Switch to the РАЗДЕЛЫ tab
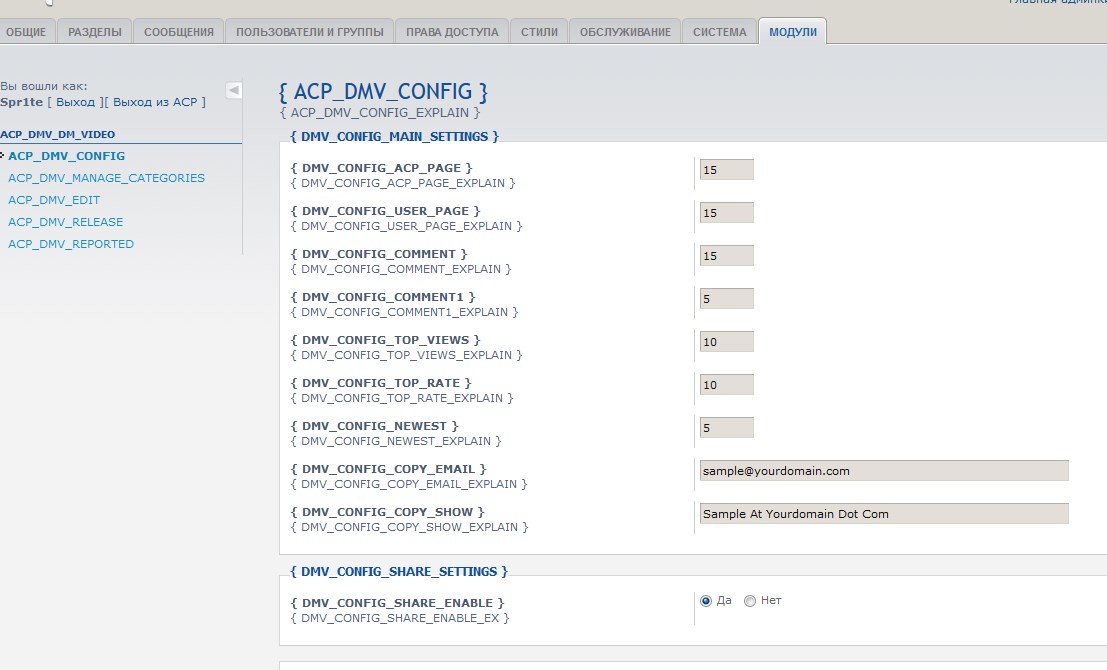Screen dimensions: 1107x670 (x=95, y=32)
